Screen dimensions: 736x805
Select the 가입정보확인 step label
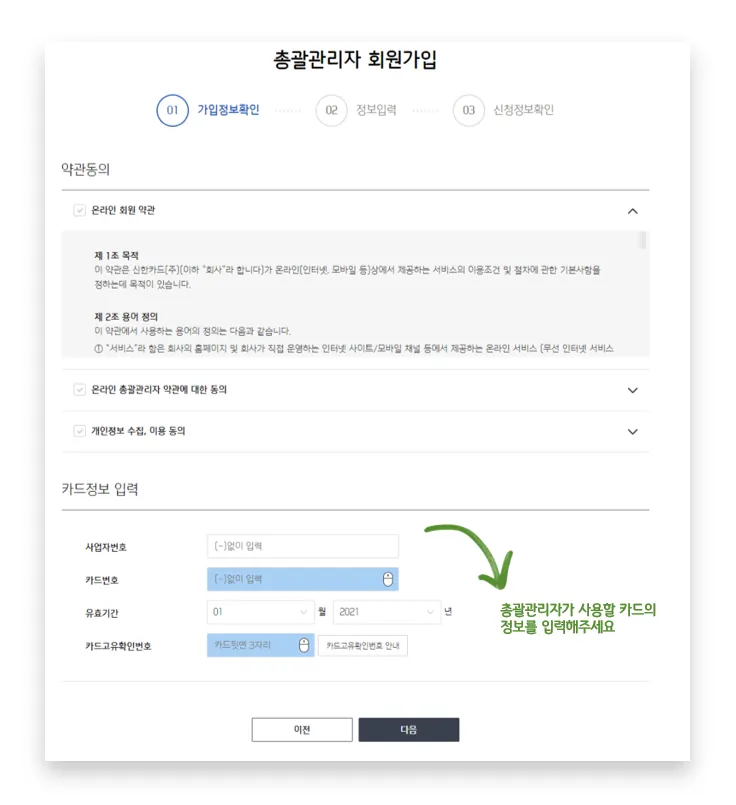[228, 110]
